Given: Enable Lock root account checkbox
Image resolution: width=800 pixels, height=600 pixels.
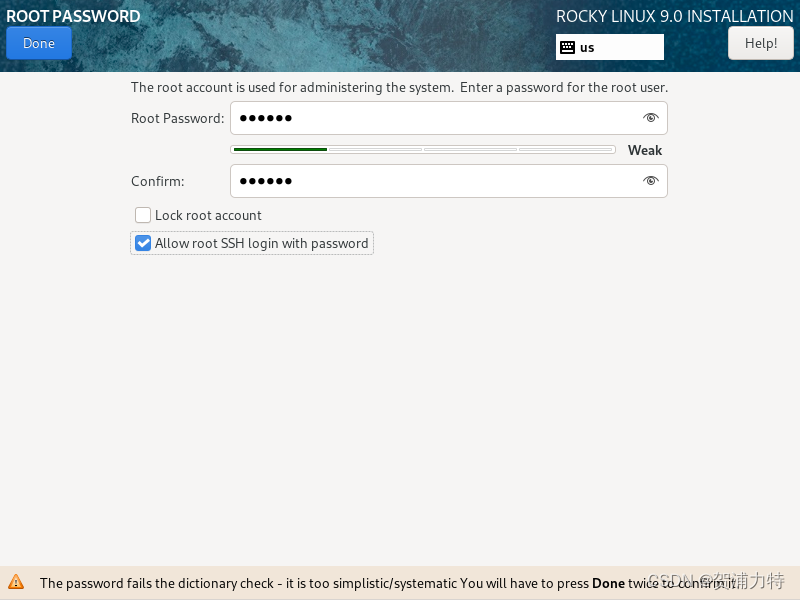Looking at the screenshot, I should coord(143,215).
